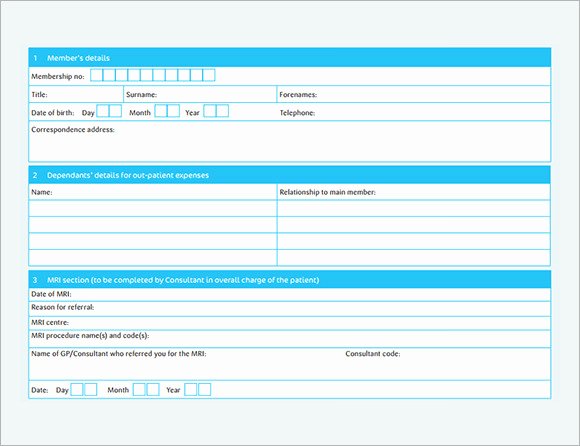Click the first dependant Name row
This screenshot has width=580, height=446.
coord(153,209)
